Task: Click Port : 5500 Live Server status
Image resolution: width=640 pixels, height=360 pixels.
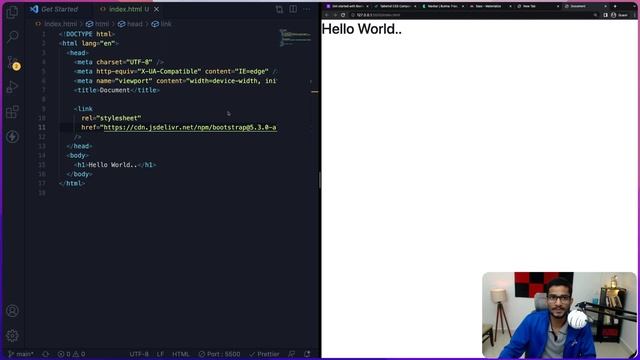Action: (x=220, y=354)
